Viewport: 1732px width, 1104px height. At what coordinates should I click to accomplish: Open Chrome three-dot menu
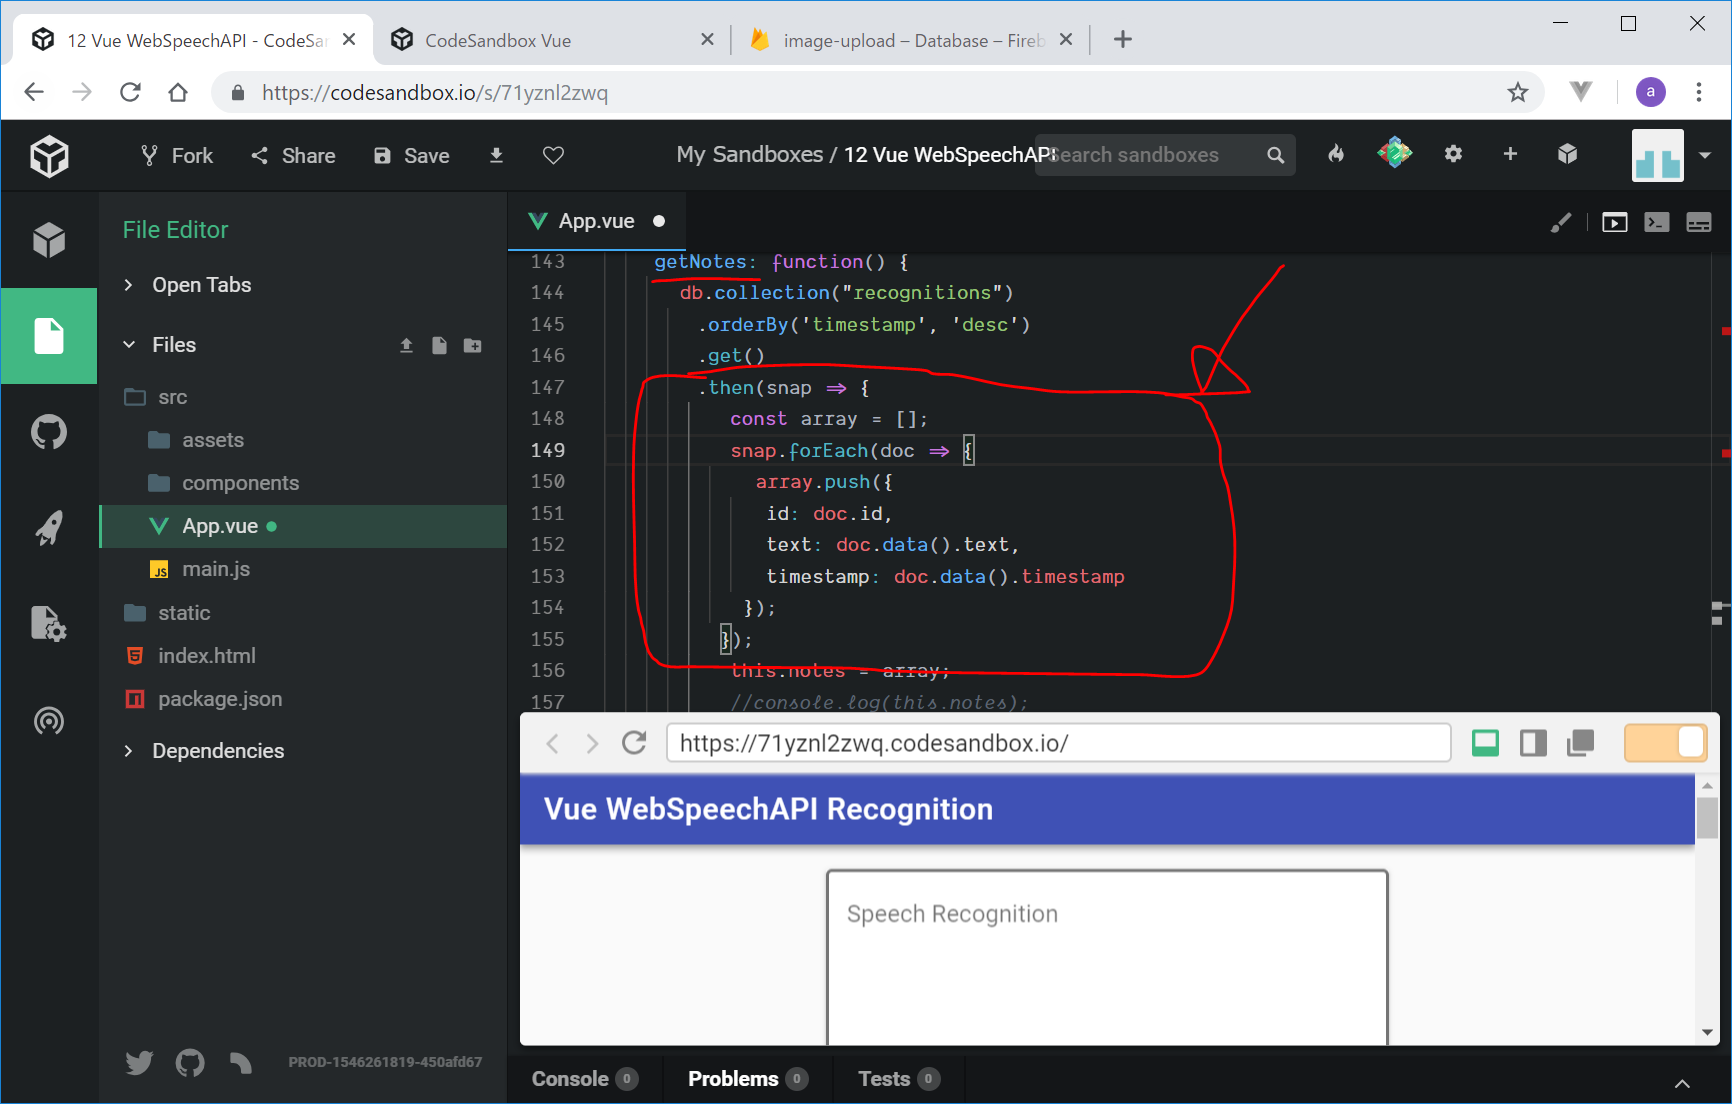pyautogui.click(x=1699, y=92)
